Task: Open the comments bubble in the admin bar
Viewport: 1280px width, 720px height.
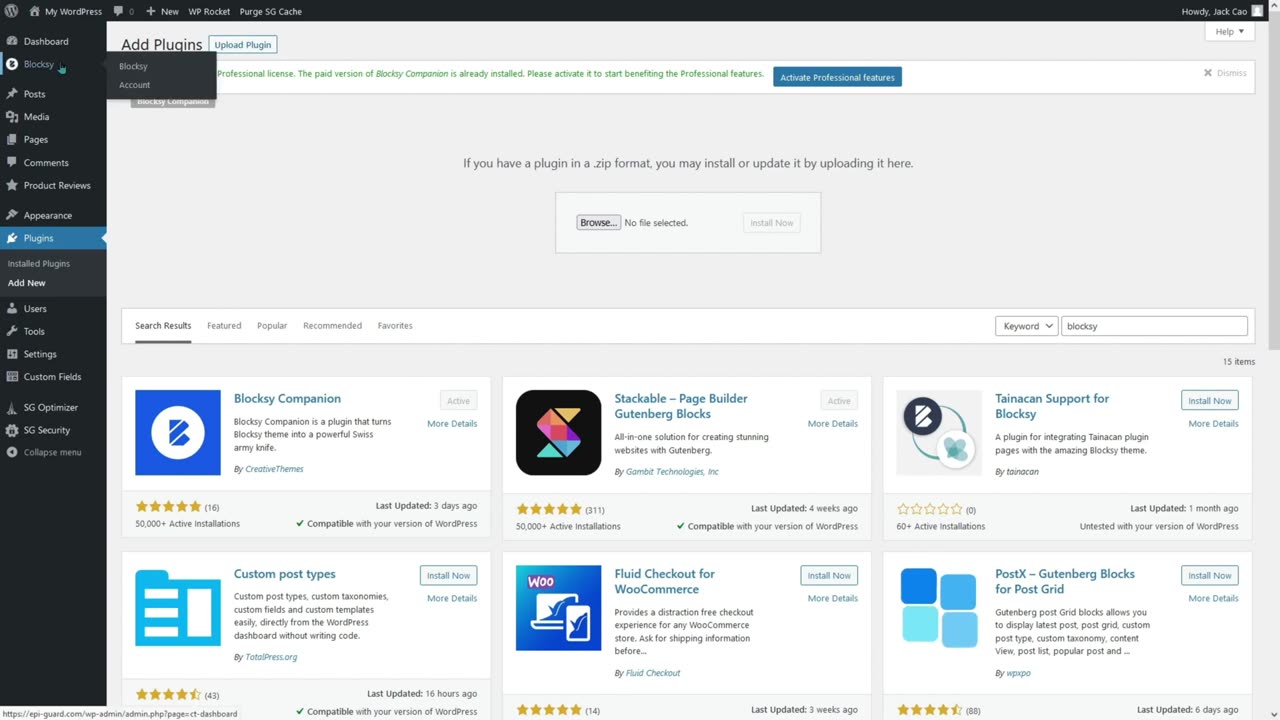Action: pos(119,11)
